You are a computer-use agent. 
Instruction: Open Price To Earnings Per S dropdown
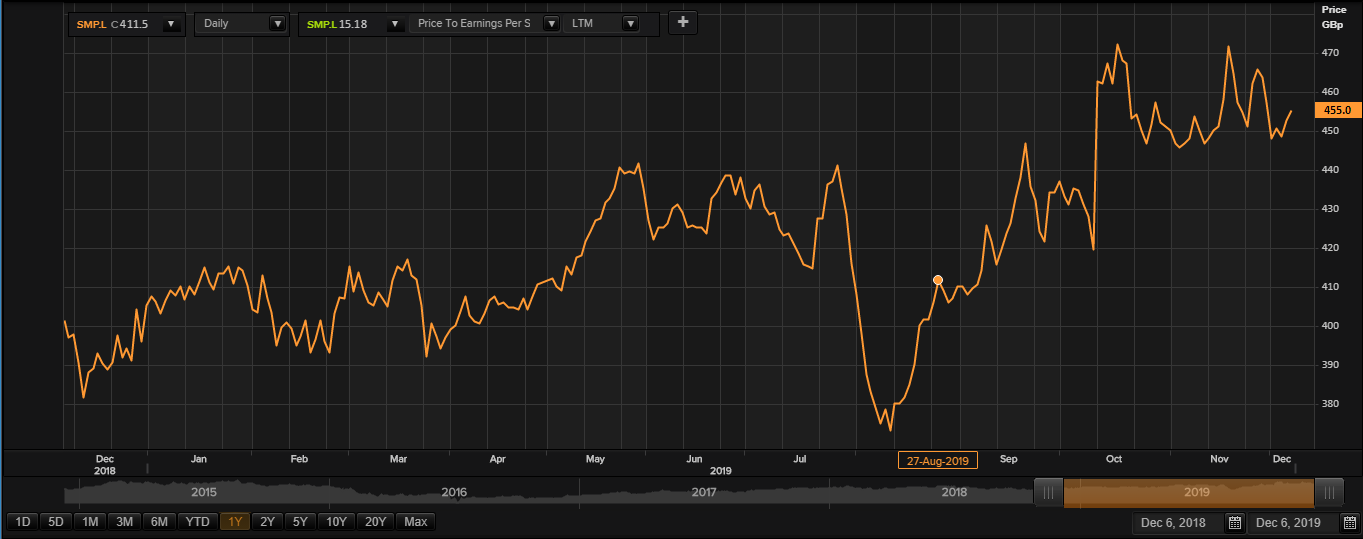[x=550, y=23]
